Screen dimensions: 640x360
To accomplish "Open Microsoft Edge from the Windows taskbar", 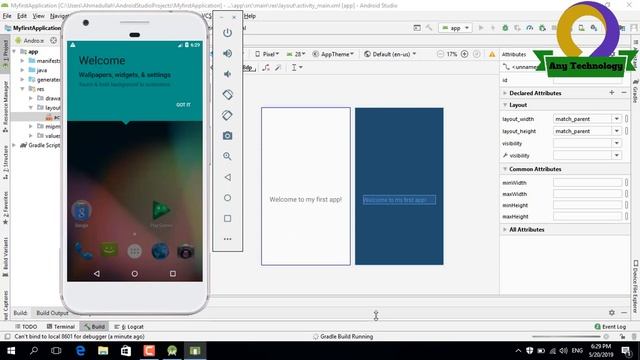I will pos(80,351).
